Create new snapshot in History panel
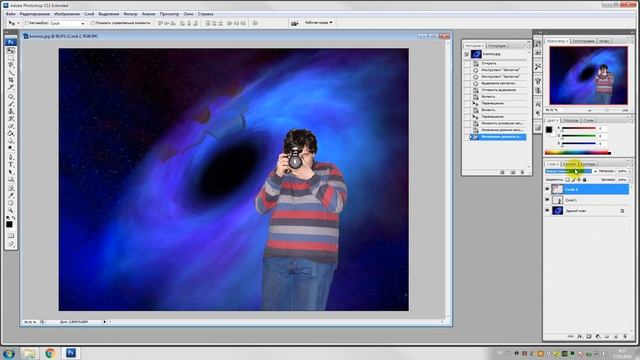The width and height of the screenshot is (640, 360). (x=513, y=172)
